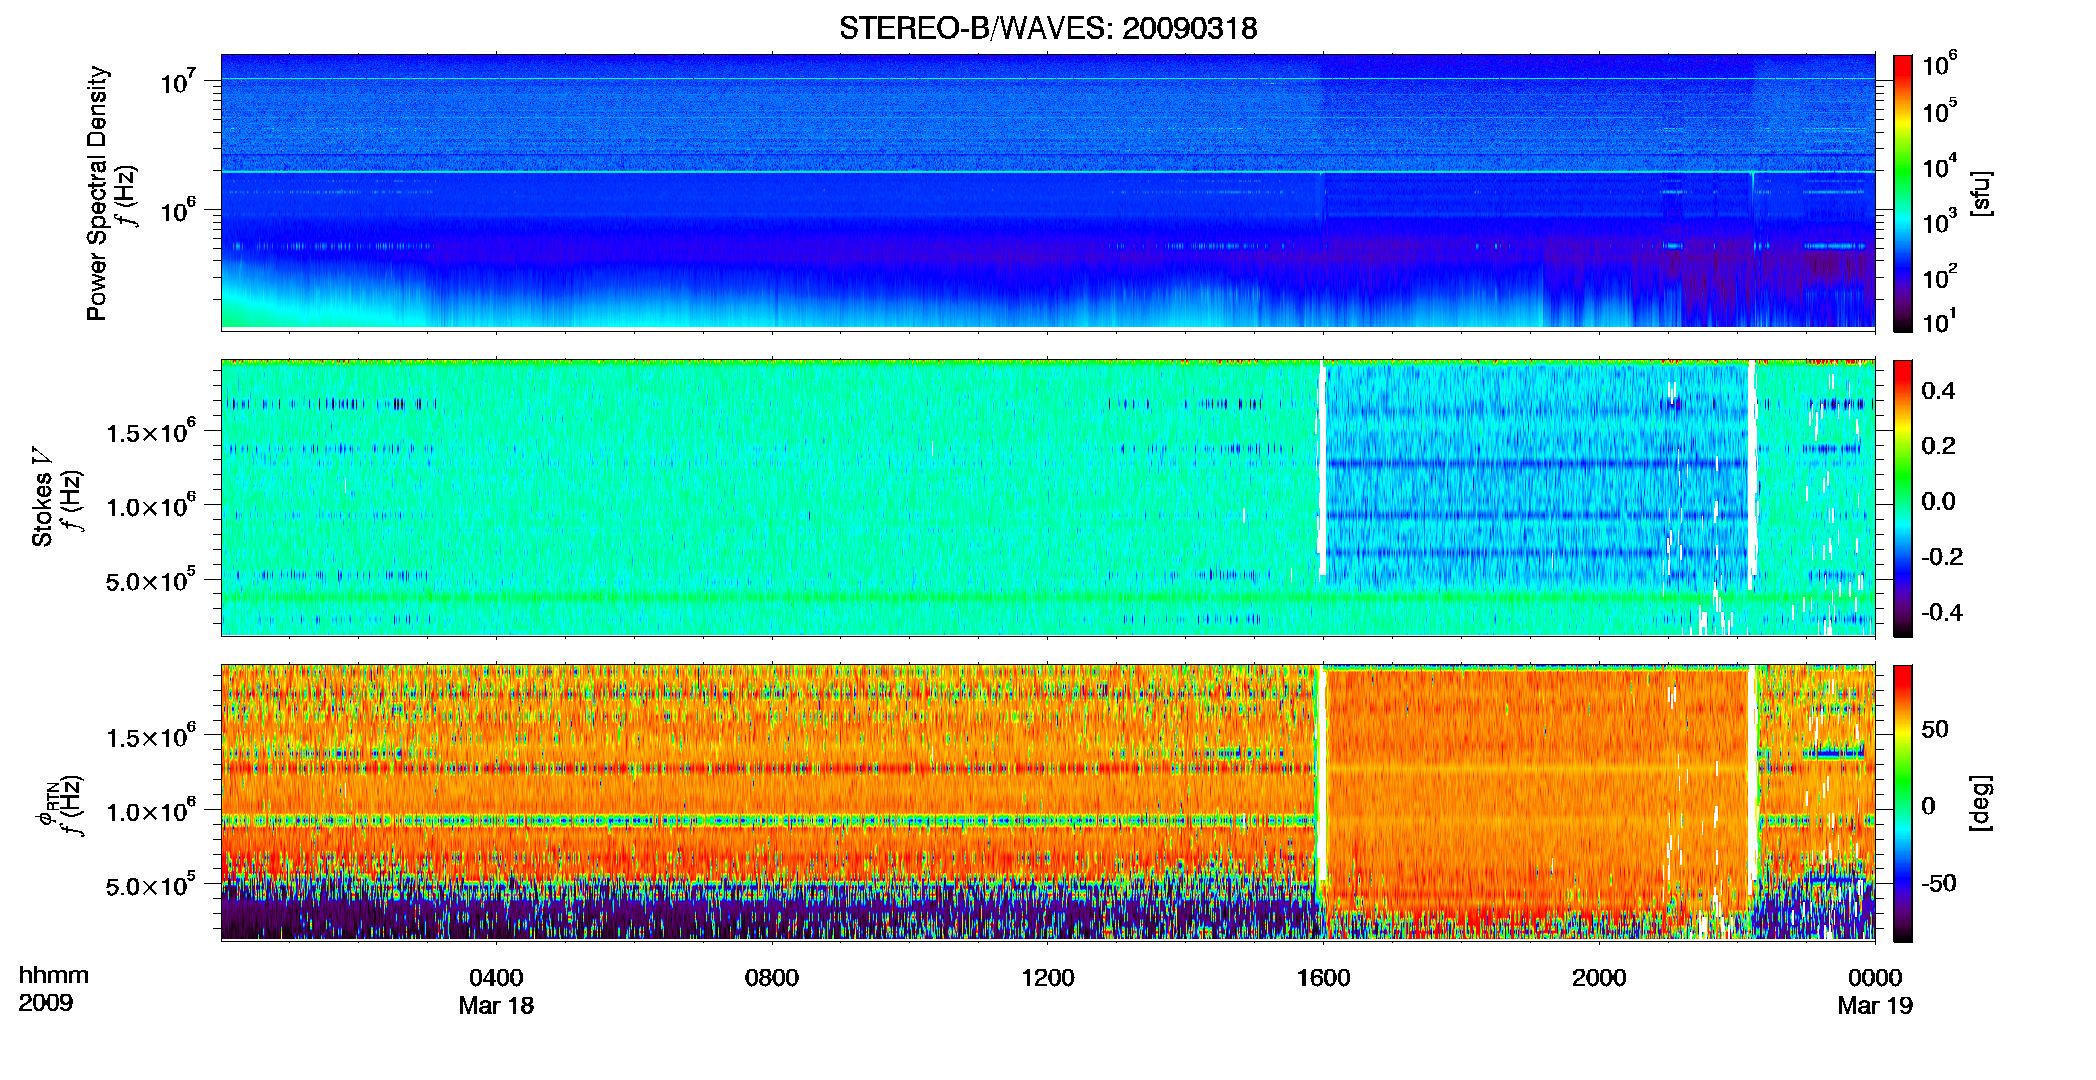The width and height of the screenshot is (2096, 1080).
Task: Click the Stokes V color bar
Action: [x=1903, y=498]
